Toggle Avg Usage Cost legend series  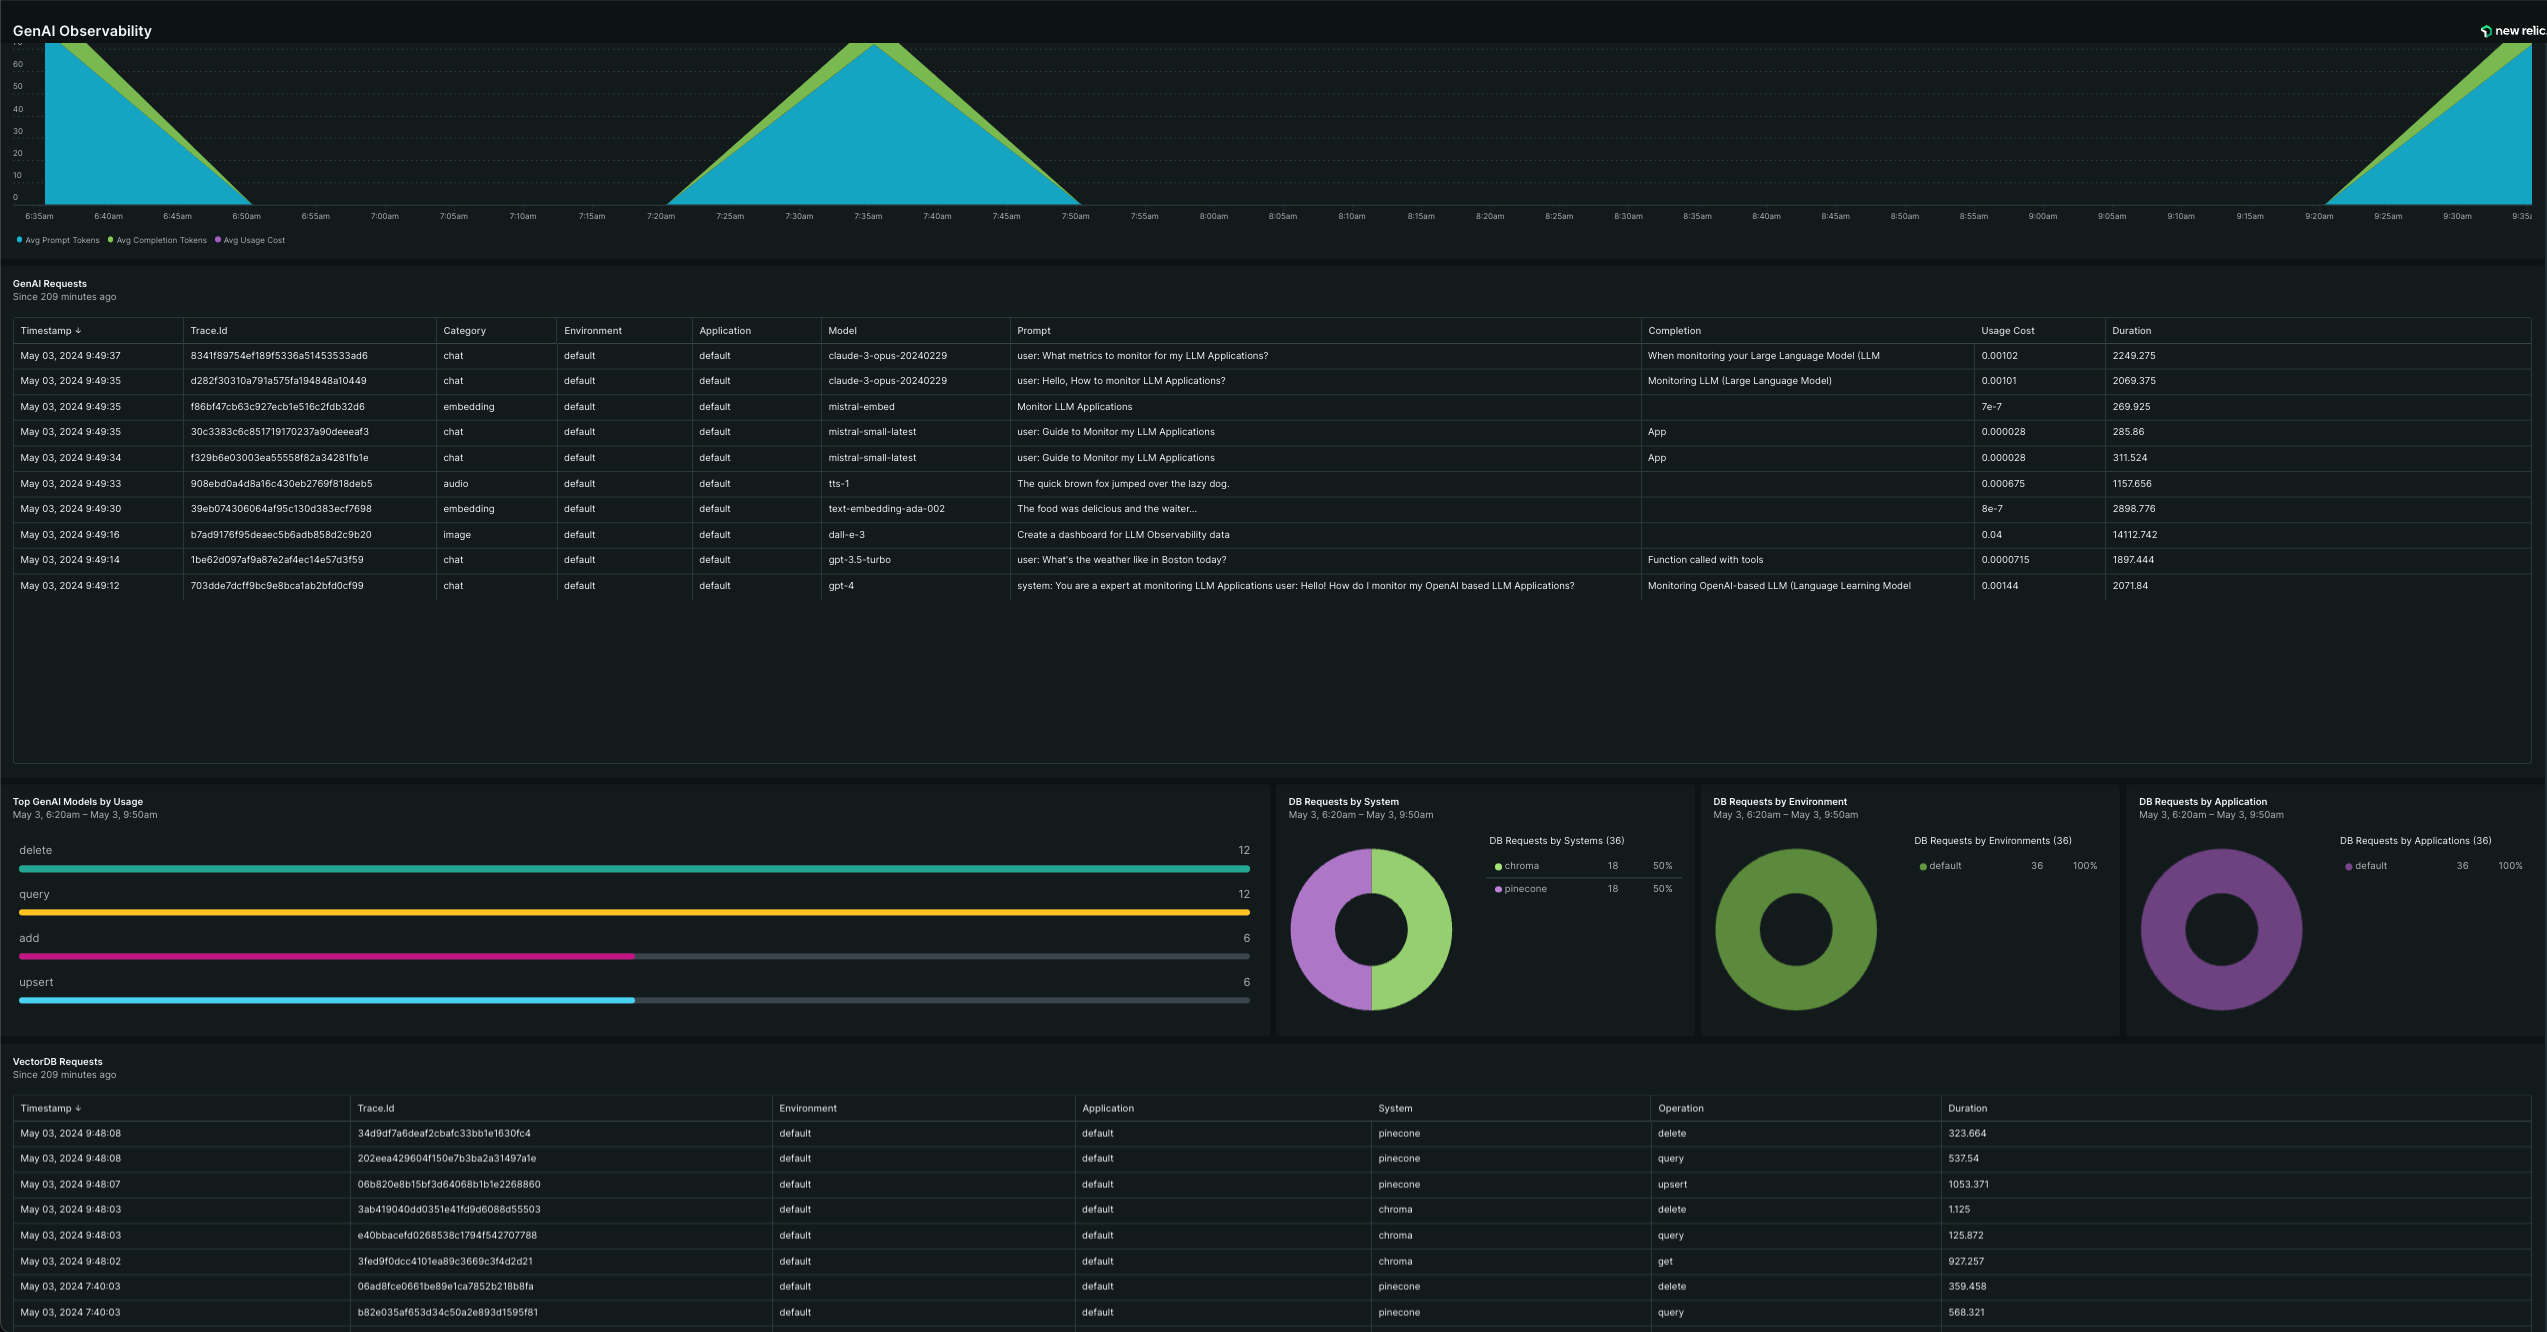point(250,240)
